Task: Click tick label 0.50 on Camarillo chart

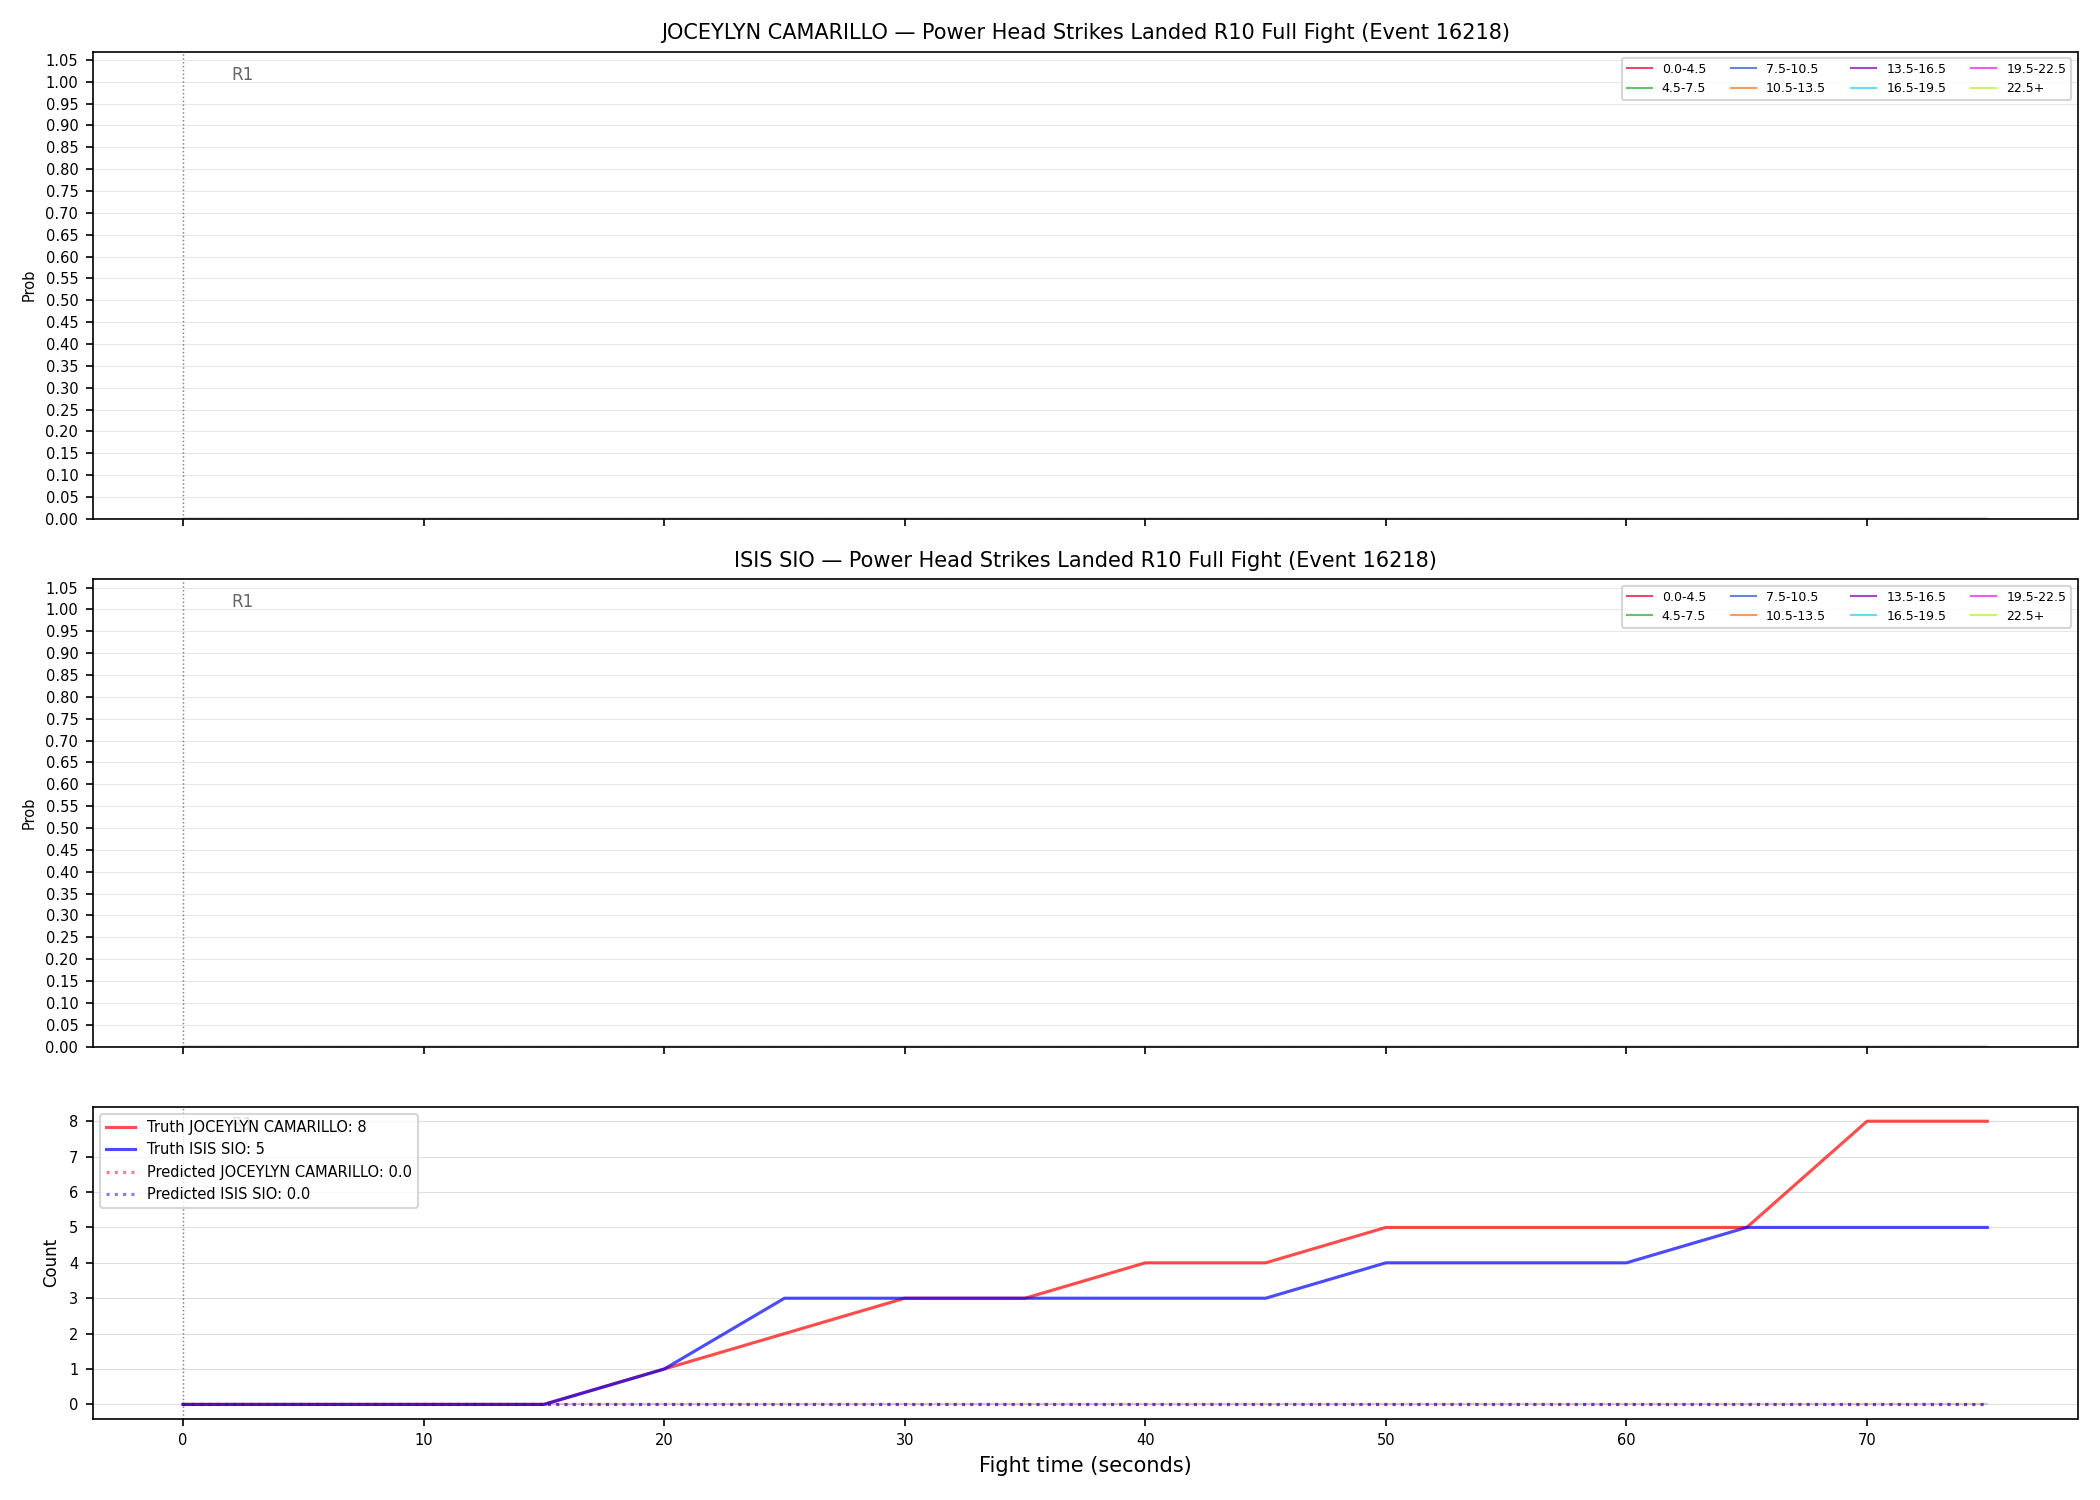Action: 62,300
